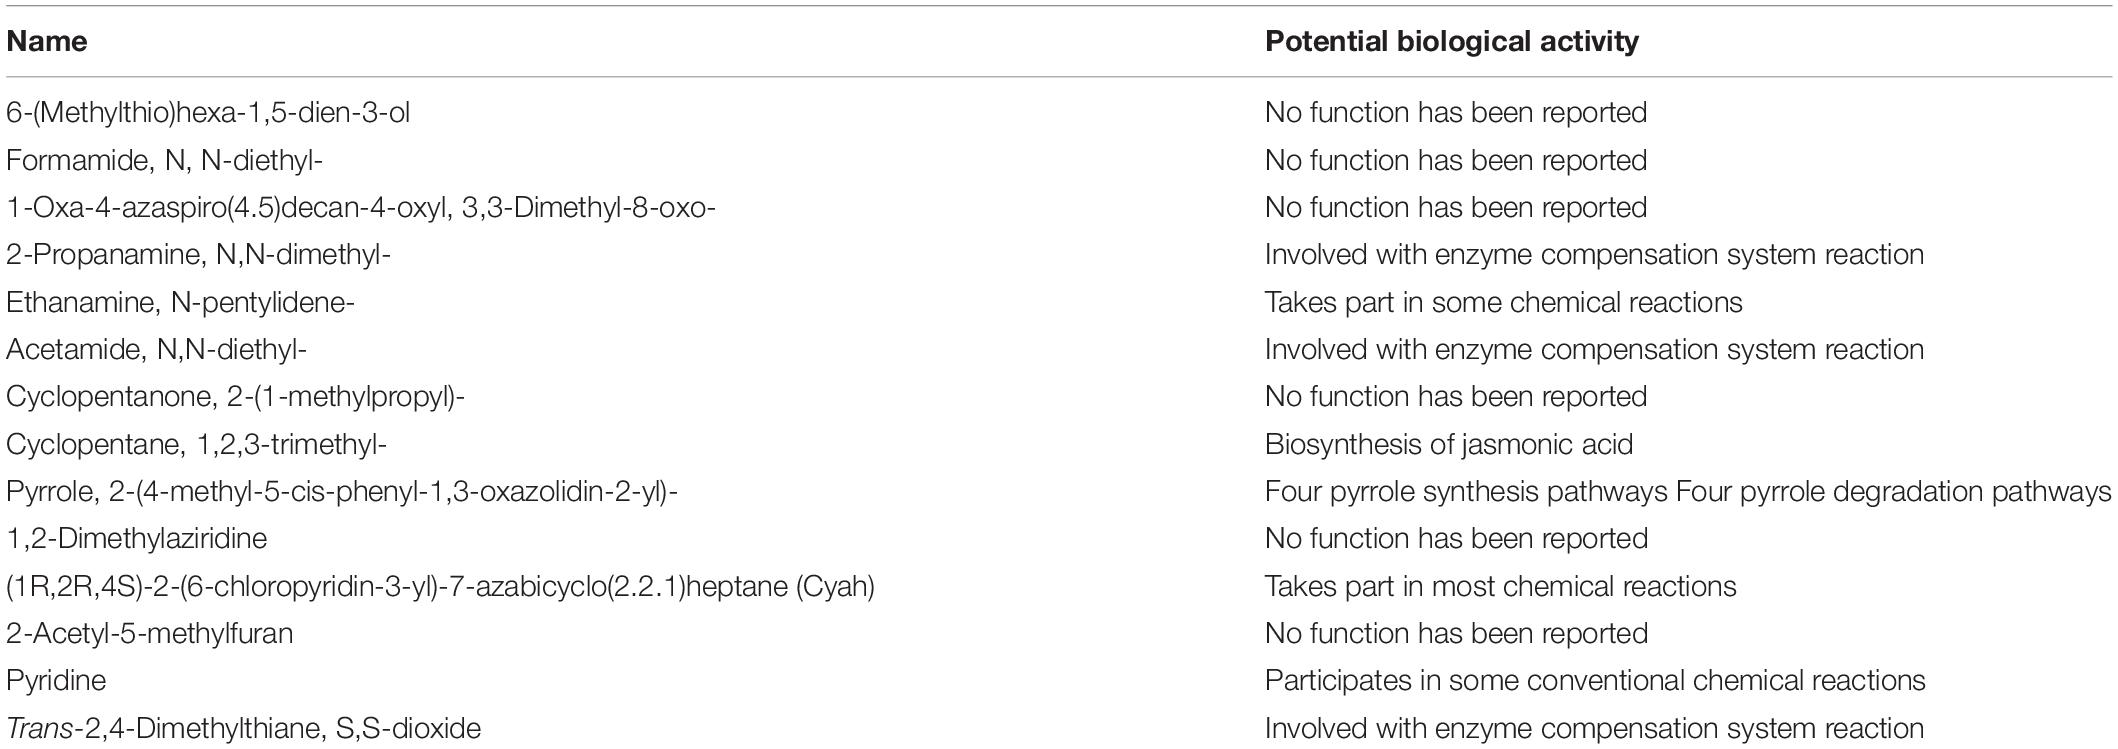
Task: Click the 1-Oxa-4-azaspiro(4.5)decan-4-oxyl compound name
Action: tap(361, 207)
